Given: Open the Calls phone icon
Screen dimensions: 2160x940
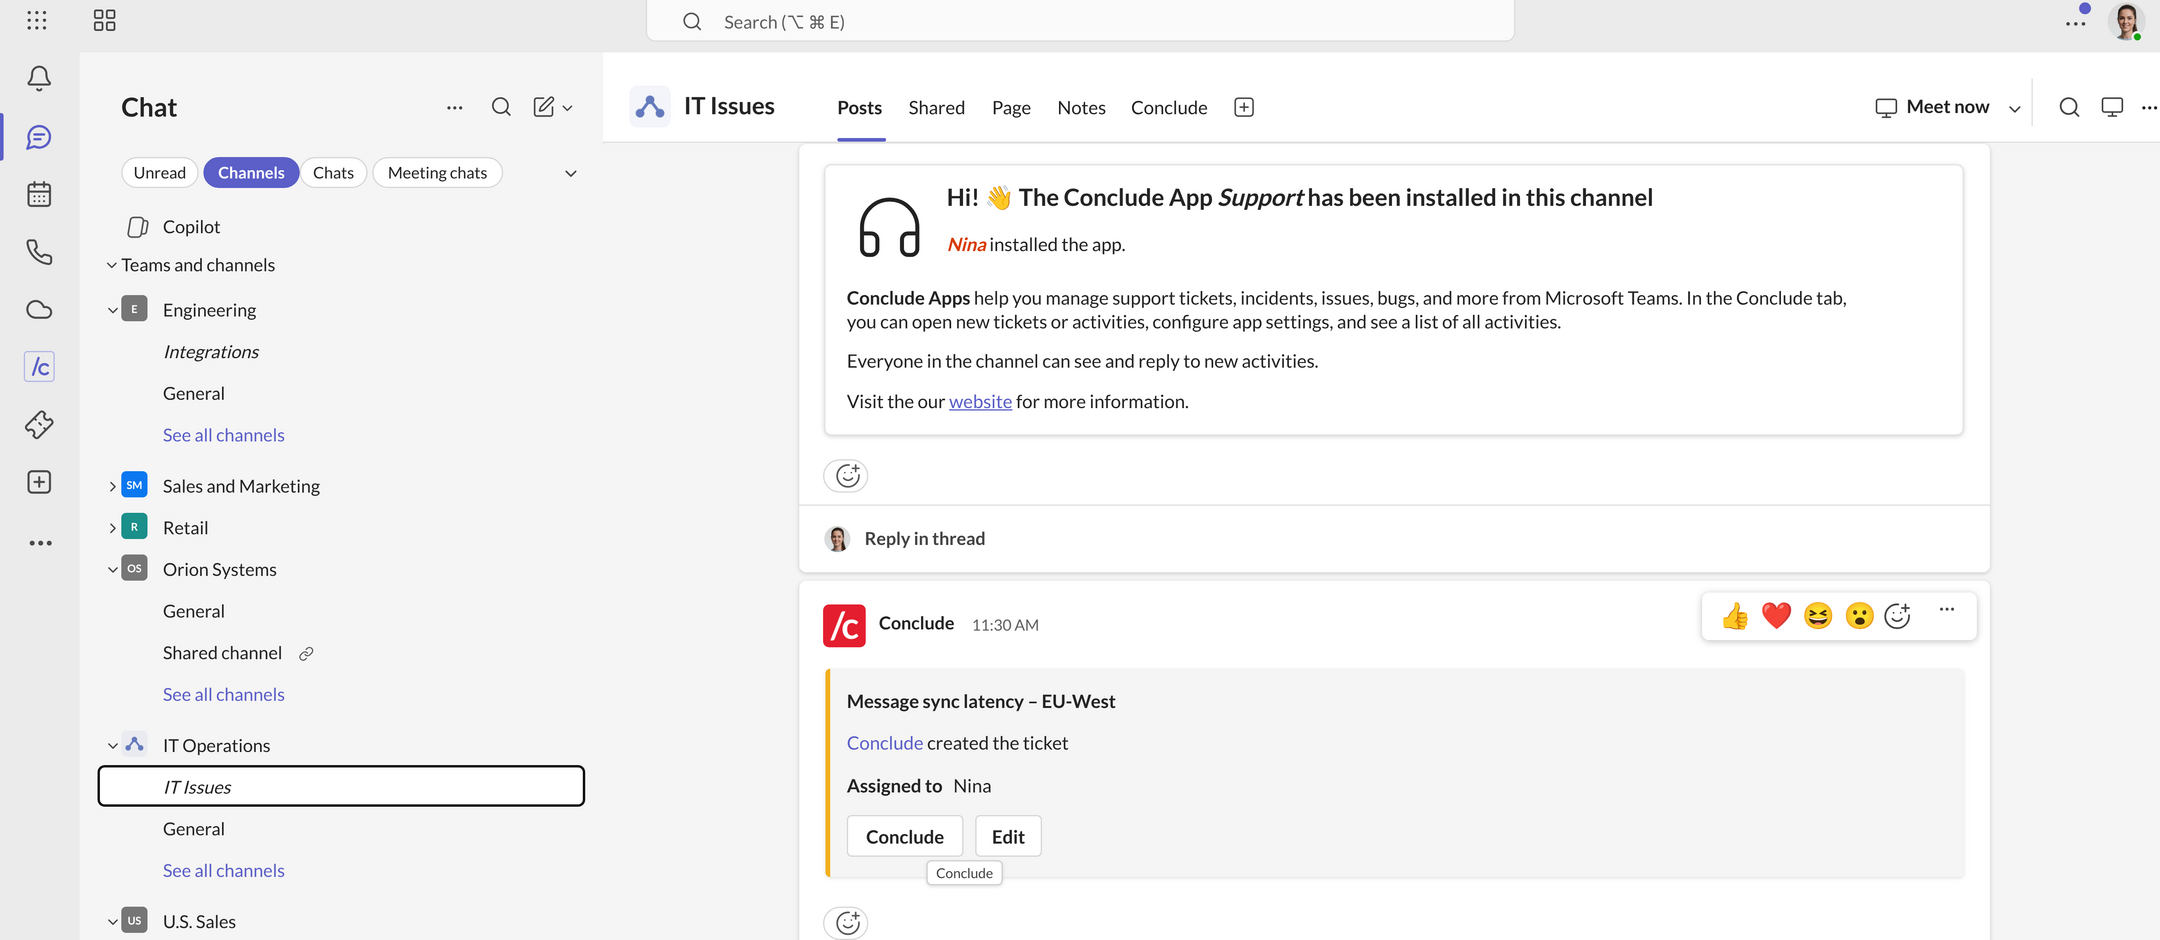Looking at the screenshot, I should point(39,252).
